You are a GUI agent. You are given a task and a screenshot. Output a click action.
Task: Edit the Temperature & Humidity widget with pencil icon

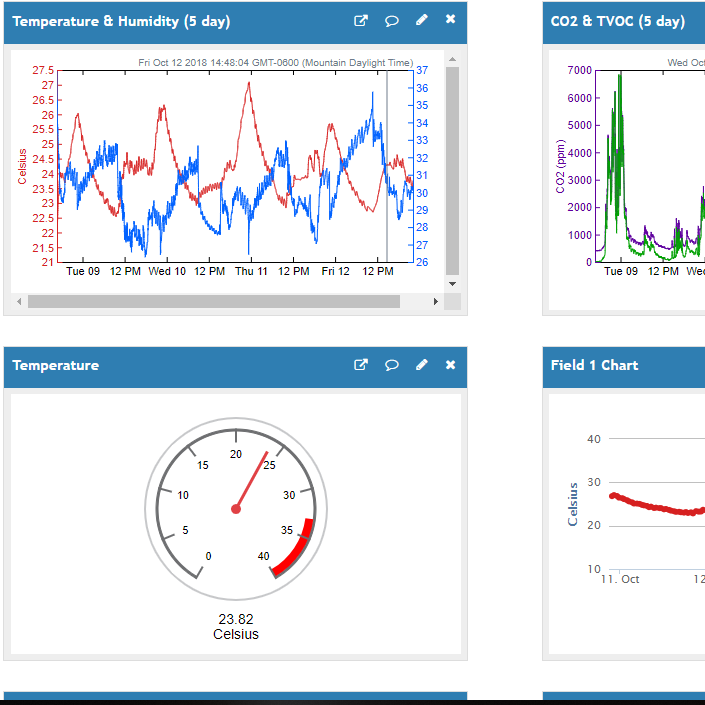coord(422,20)
